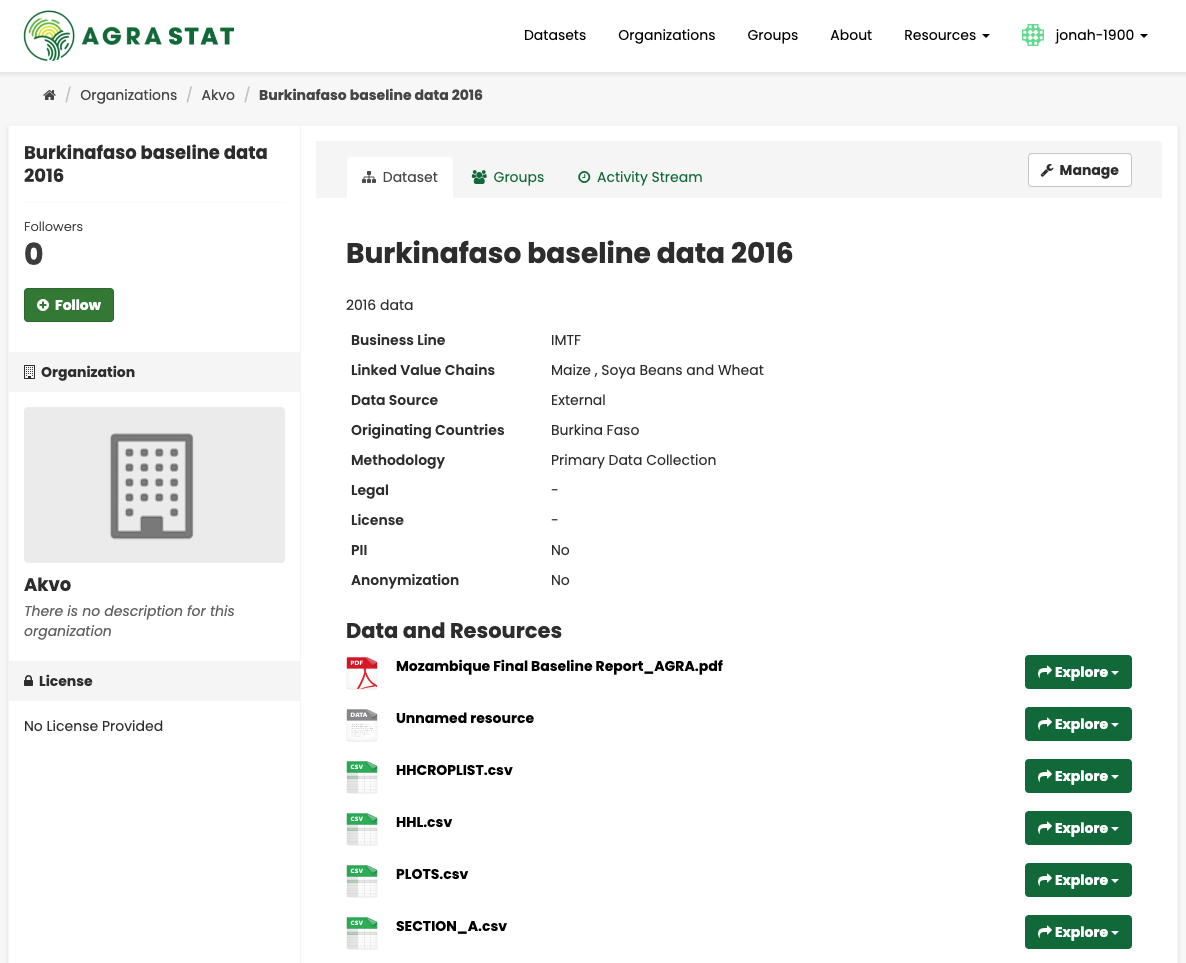
Task: Open Explore dropdown for Mozambique Final Baseline Report
Action: coord(1078,673)
